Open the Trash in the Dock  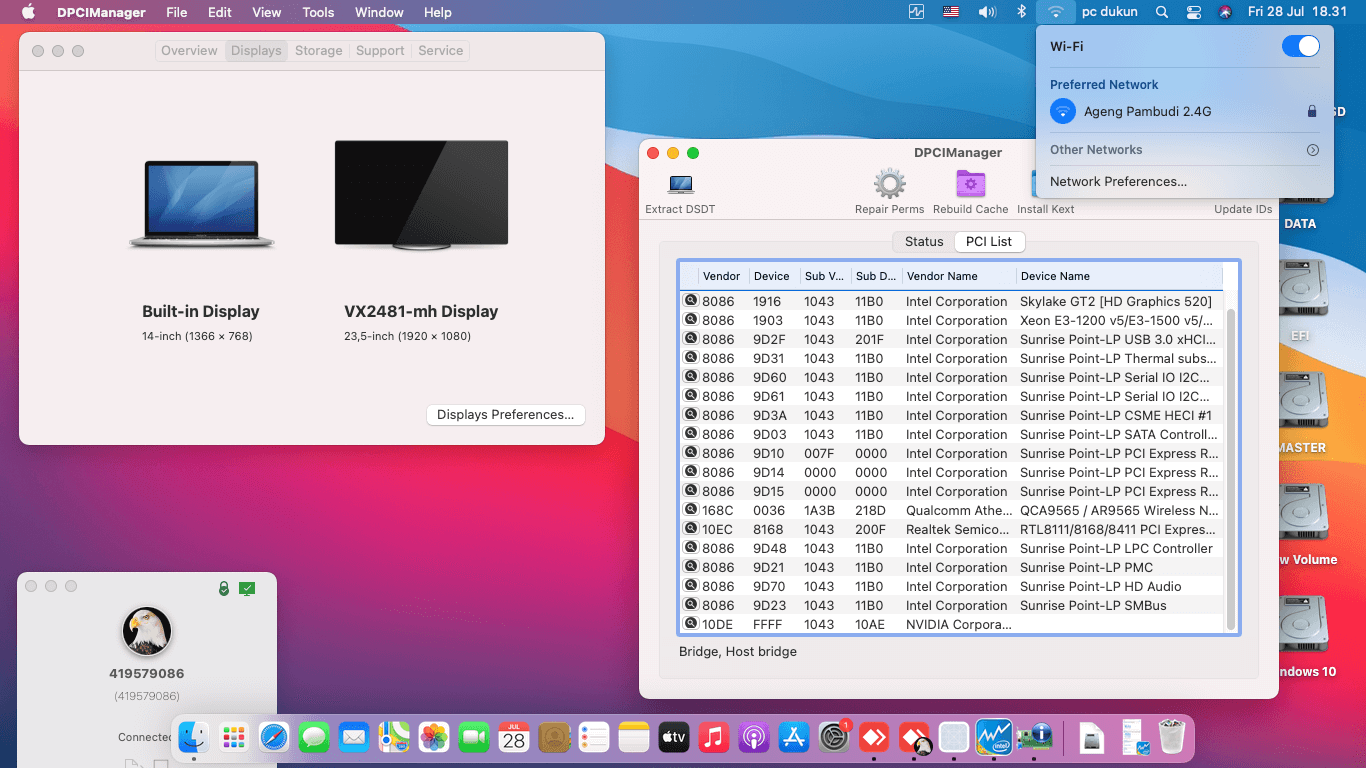(1172, 738)
